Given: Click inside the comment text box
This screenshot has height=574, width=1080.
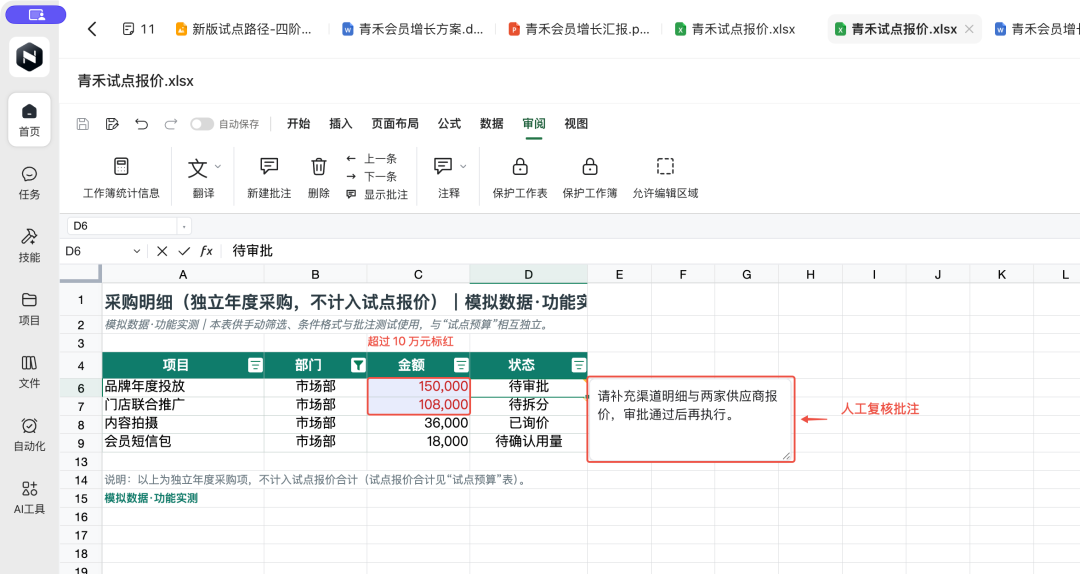Looking at the screenshot, I should click(691, 419).
